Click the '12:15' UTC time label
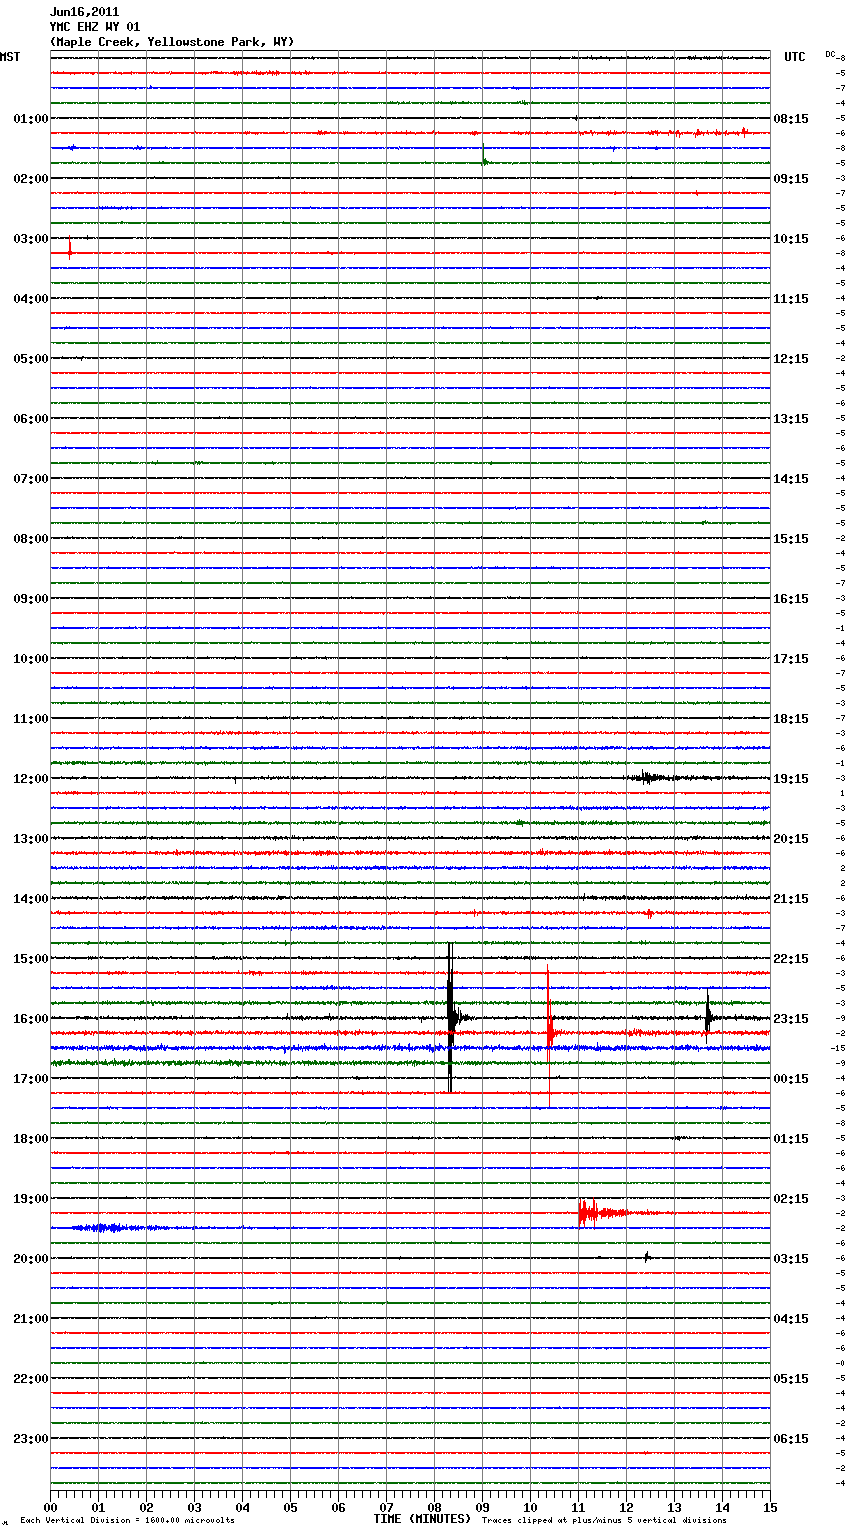 [x=791, y=359]
